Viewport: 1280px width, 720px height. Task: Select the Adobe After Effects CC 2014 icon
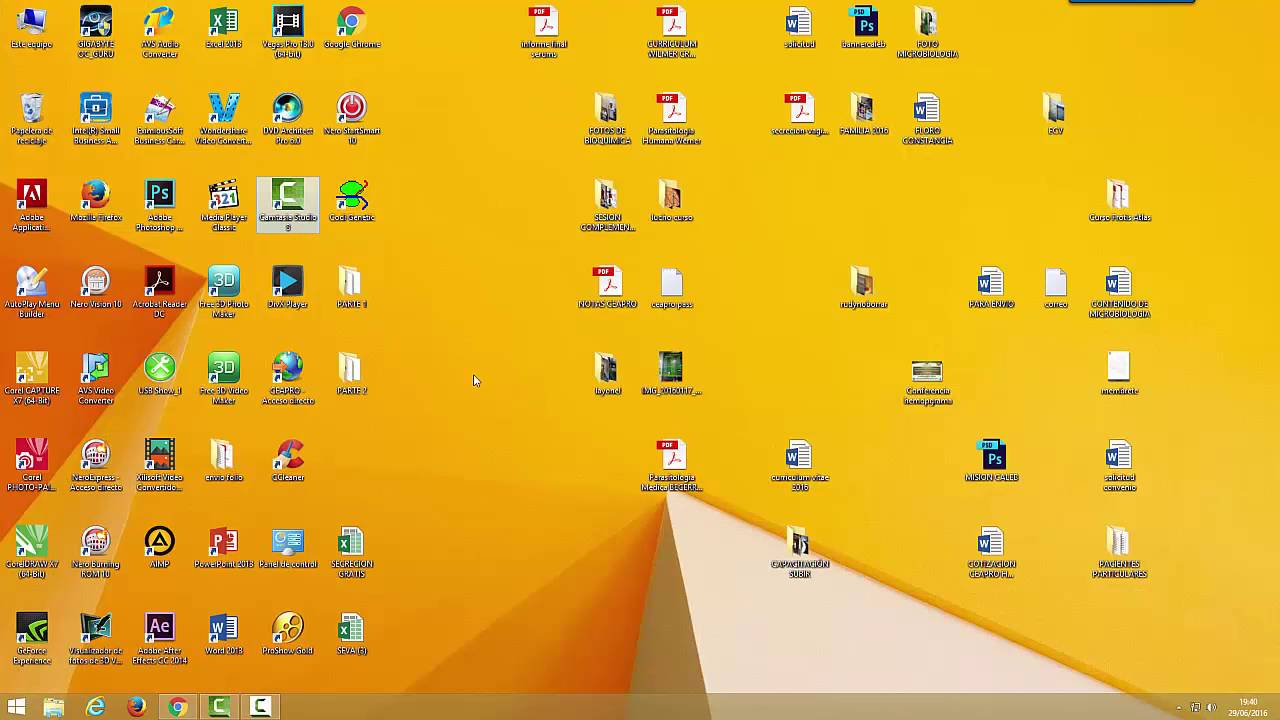coord(160,640)
